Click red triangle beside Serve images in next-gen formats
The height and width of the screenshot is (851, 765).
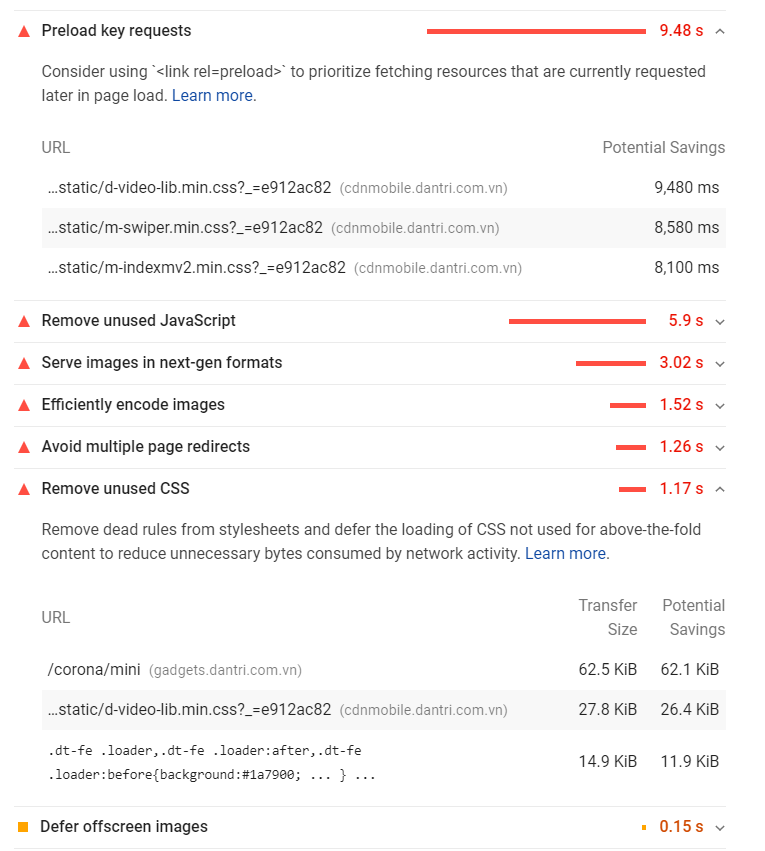pos(24,363)
